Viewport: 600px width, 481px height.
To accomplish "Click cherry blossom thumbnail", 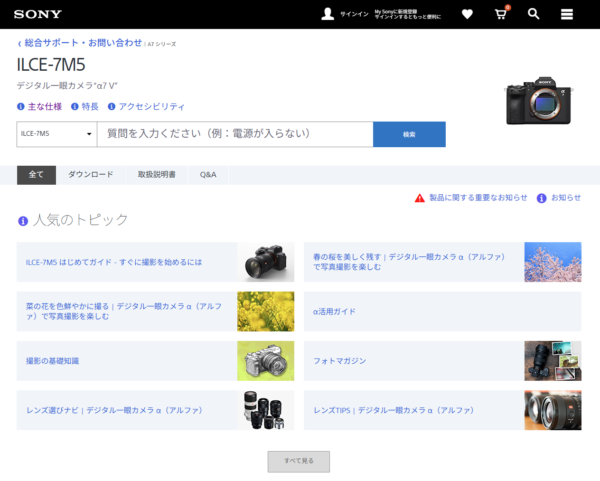I will tap(553, 262).
